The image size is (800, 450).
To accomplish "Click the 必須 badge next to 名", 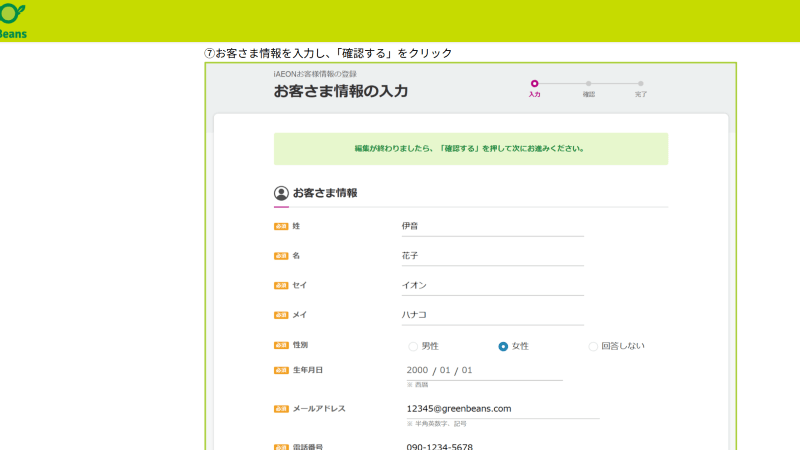I will (281, 256).
